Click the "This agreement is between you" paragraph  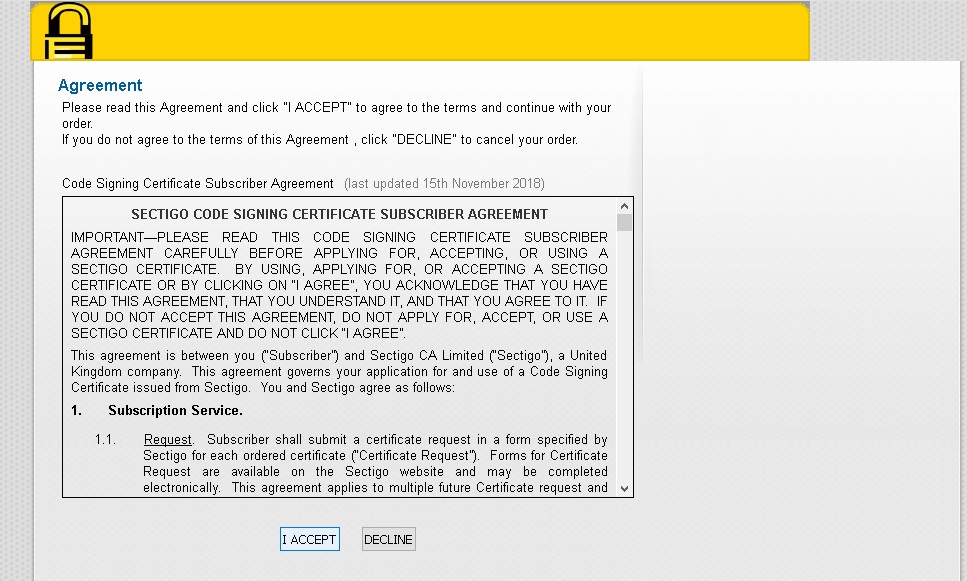[x=339, y=372]
